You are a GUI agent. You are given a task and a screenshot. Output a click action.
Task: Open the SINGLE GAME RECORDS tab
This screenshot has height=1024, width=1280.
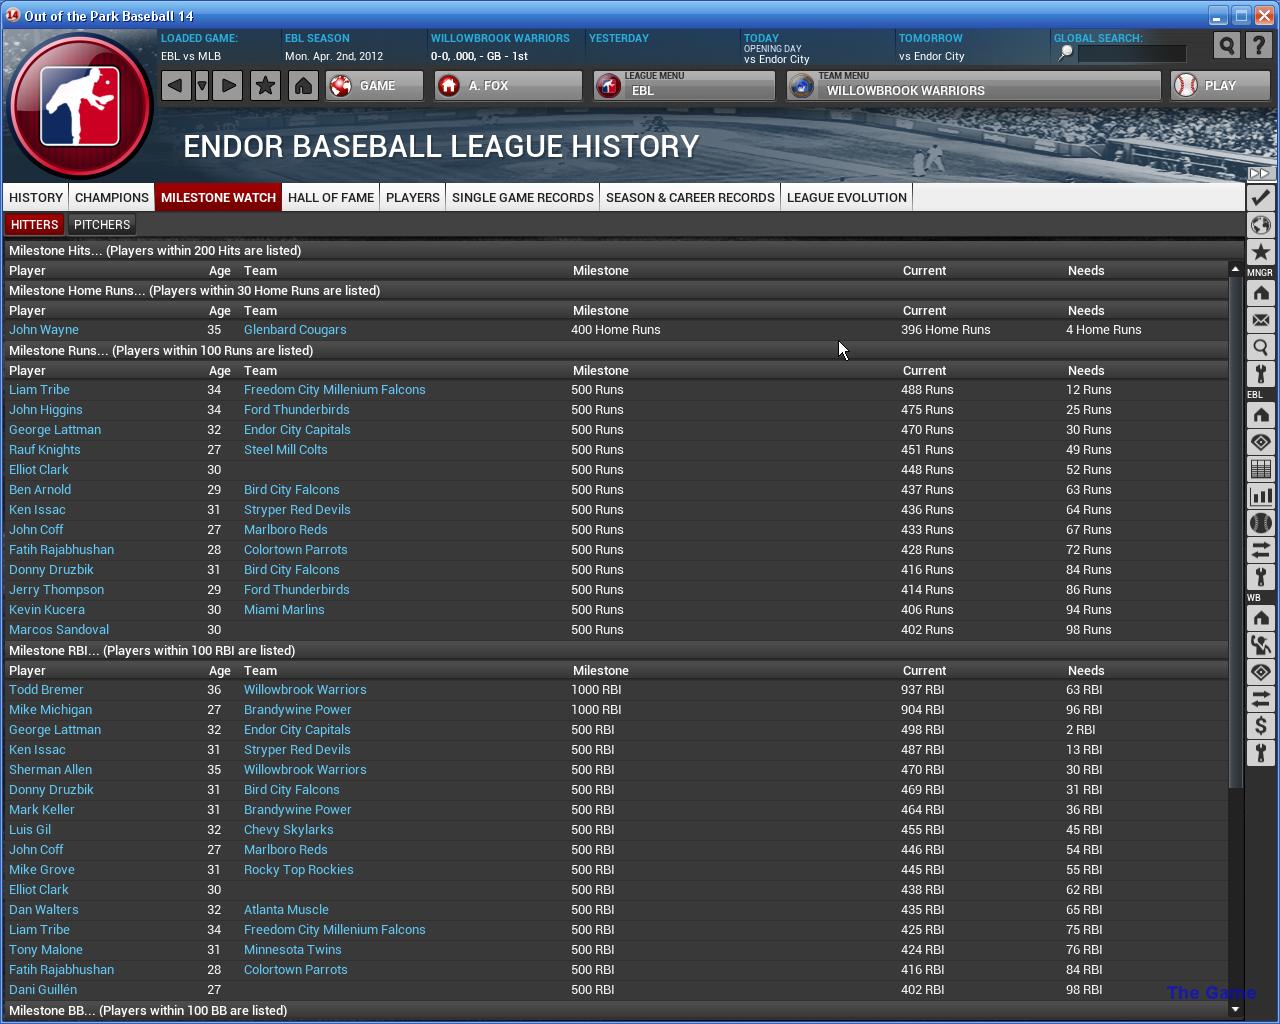coord(523,197)
